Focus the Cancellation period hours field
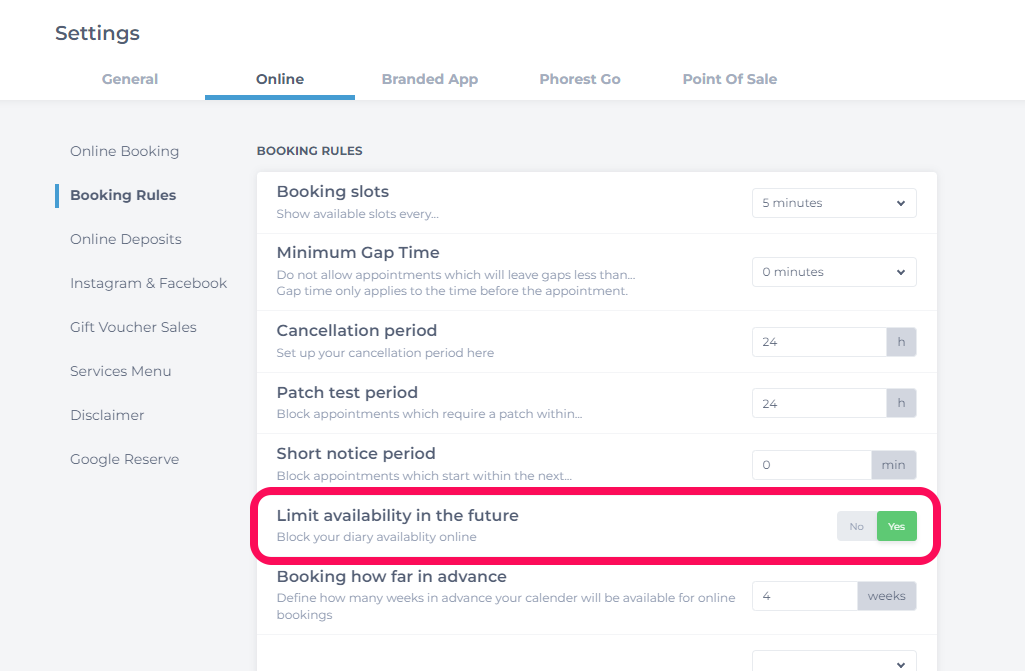 point(819,342)
